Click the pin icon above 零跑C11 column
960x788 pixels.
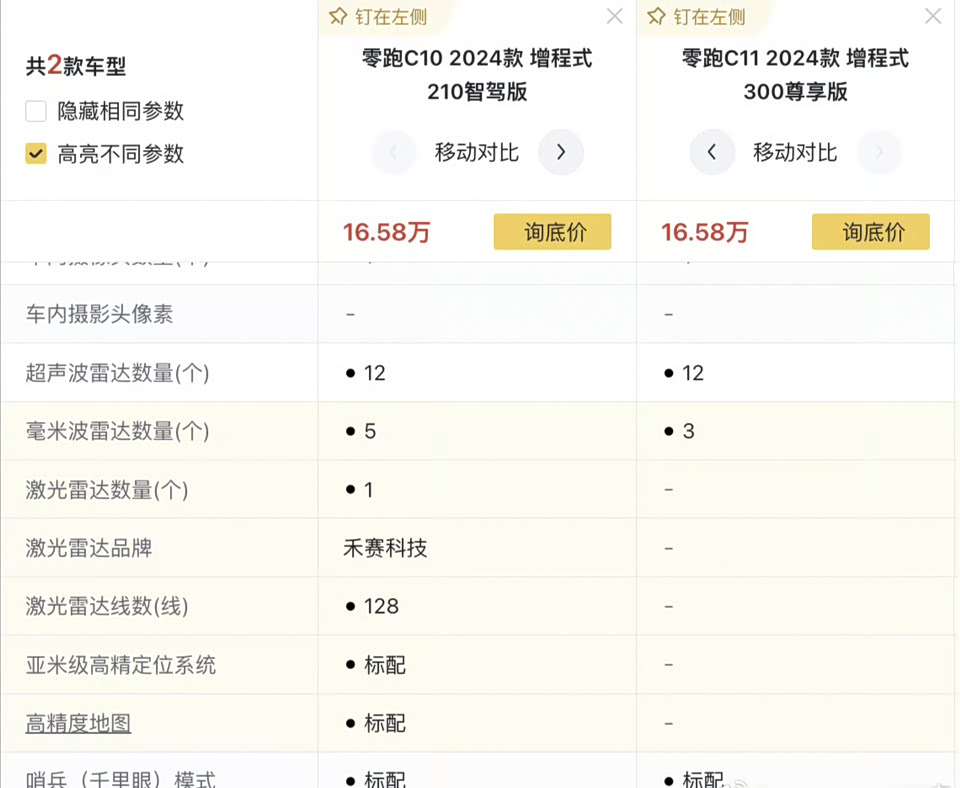[x=656, y=17]
